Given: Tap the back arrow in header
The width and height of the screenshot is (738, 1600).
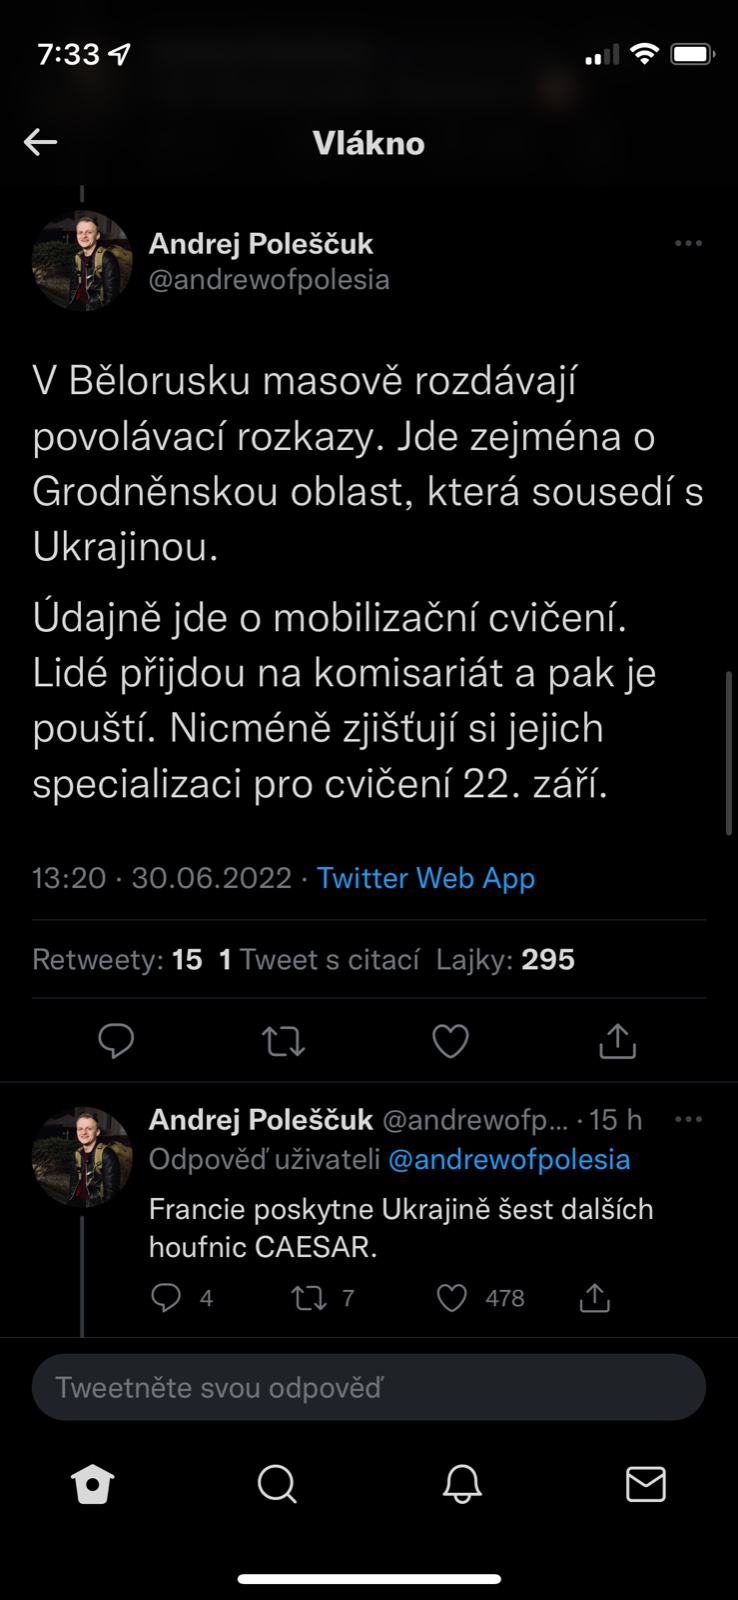Looking at the screenshot, I should (41, 143).
